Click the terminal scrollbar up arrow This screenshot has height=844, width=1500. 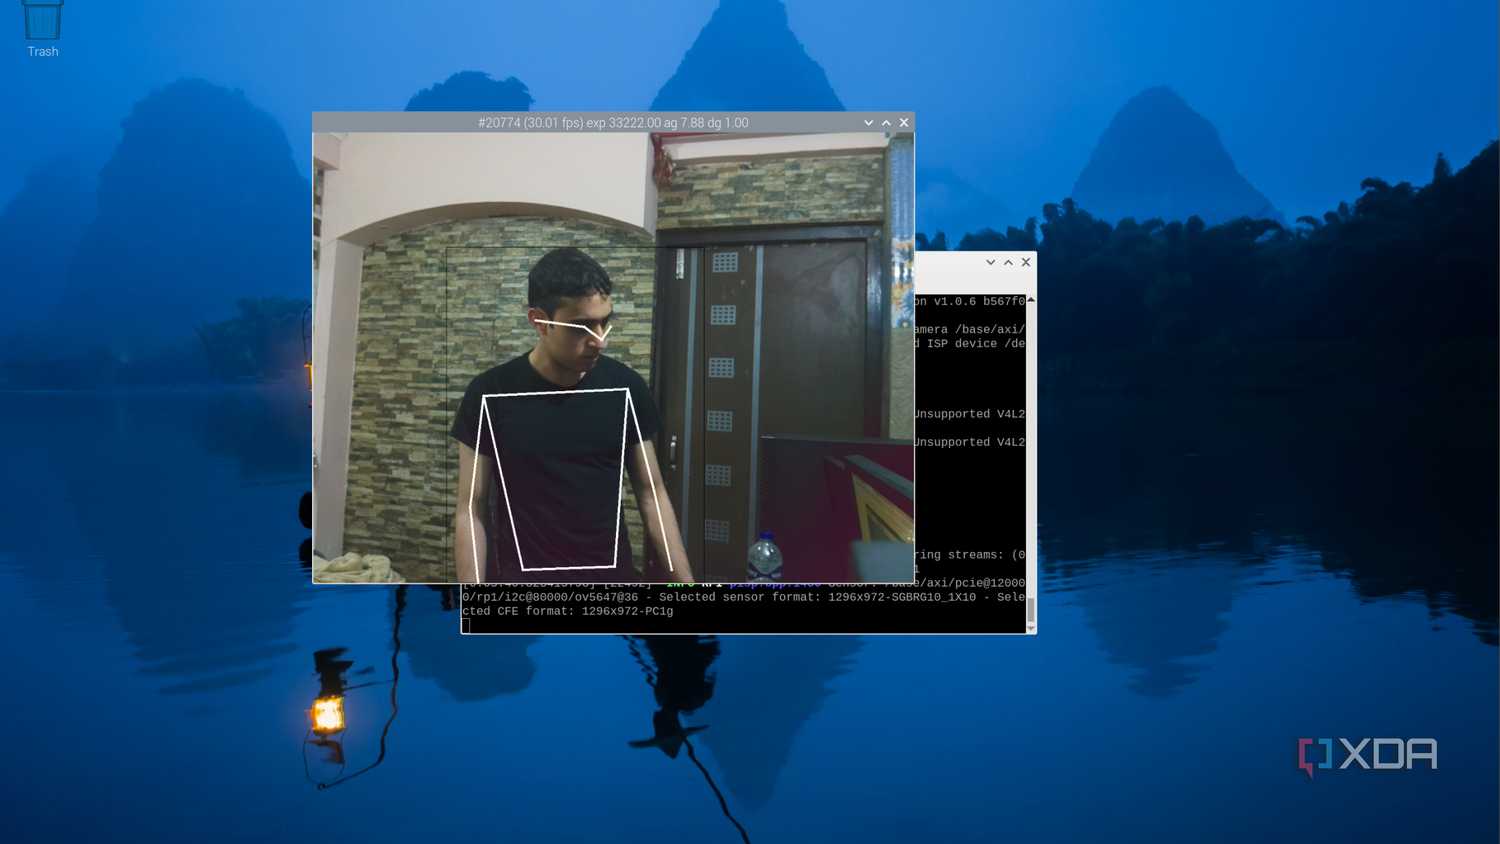[1031, 300]
